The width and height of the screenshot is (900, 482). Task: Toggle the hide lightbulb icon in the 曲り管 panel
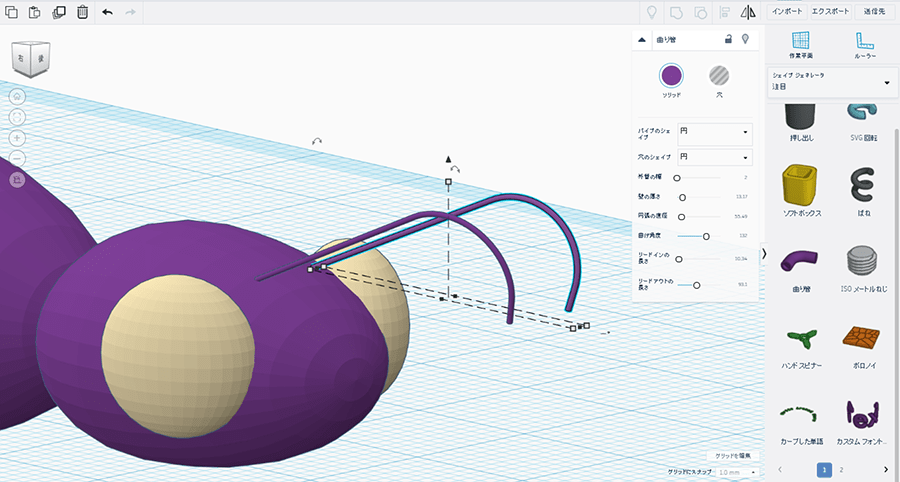745,39
